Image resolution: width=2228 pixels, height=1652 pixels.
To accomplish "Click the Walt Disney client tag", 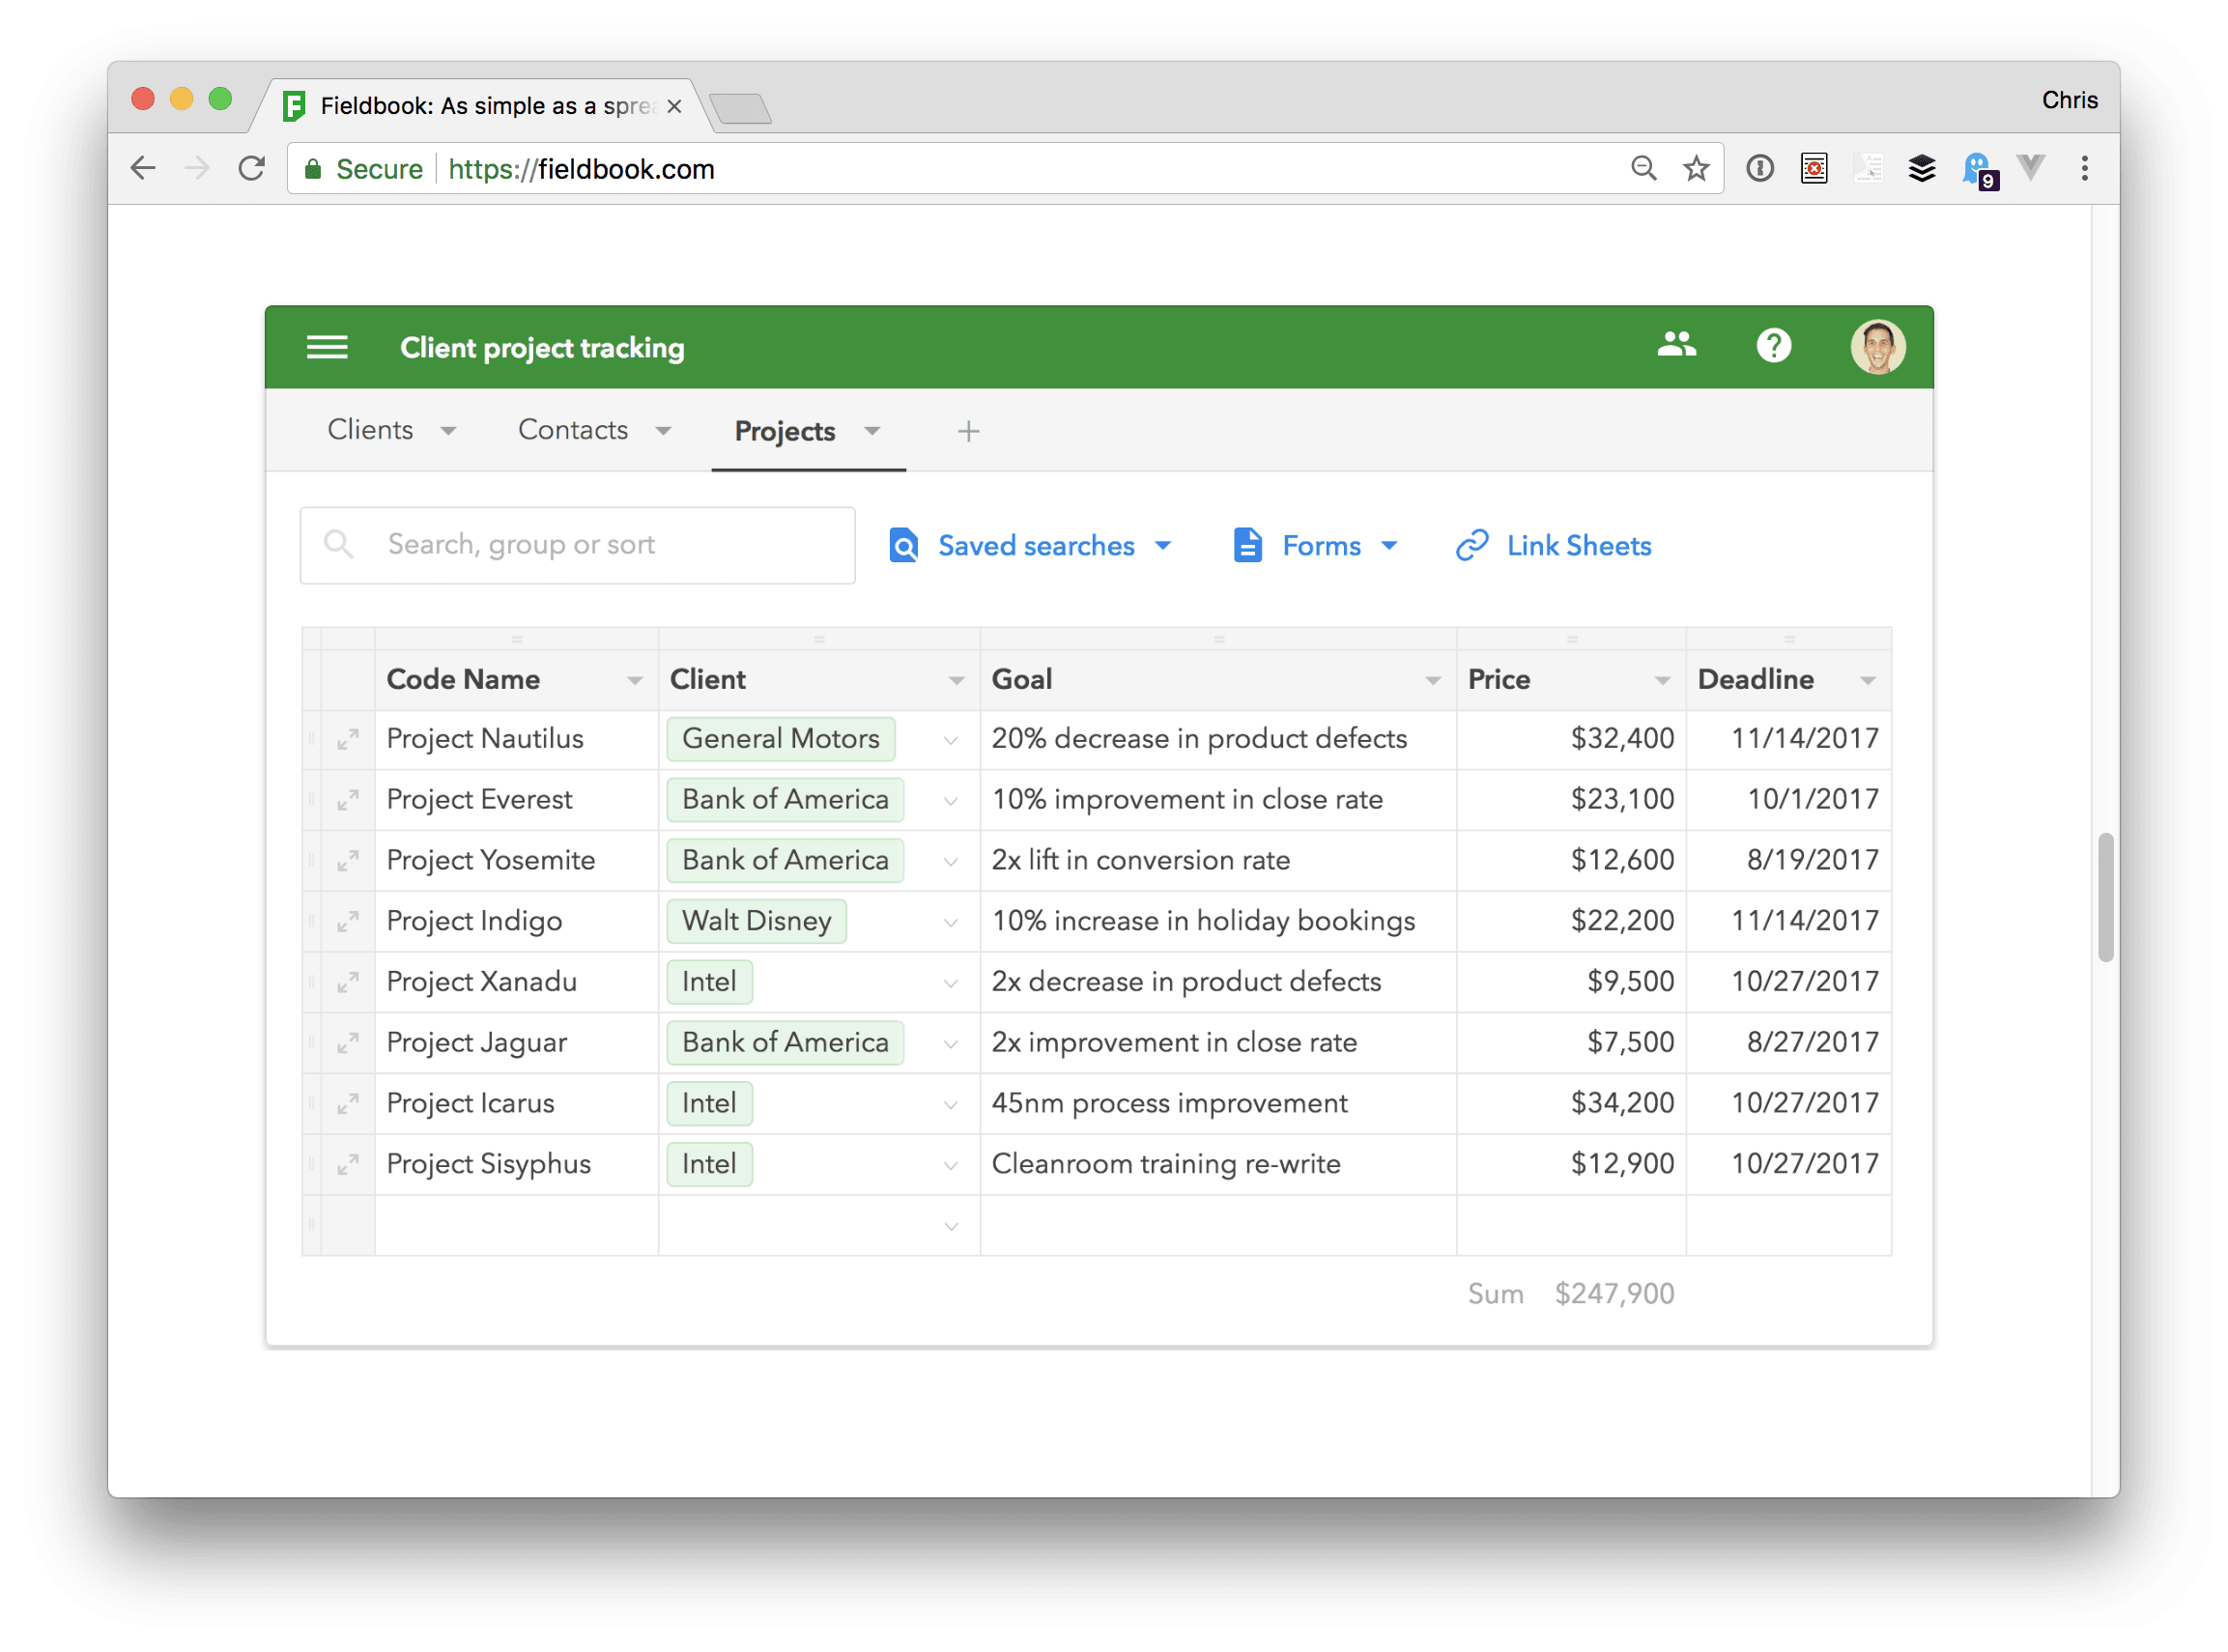I will (x=756, y=921).
